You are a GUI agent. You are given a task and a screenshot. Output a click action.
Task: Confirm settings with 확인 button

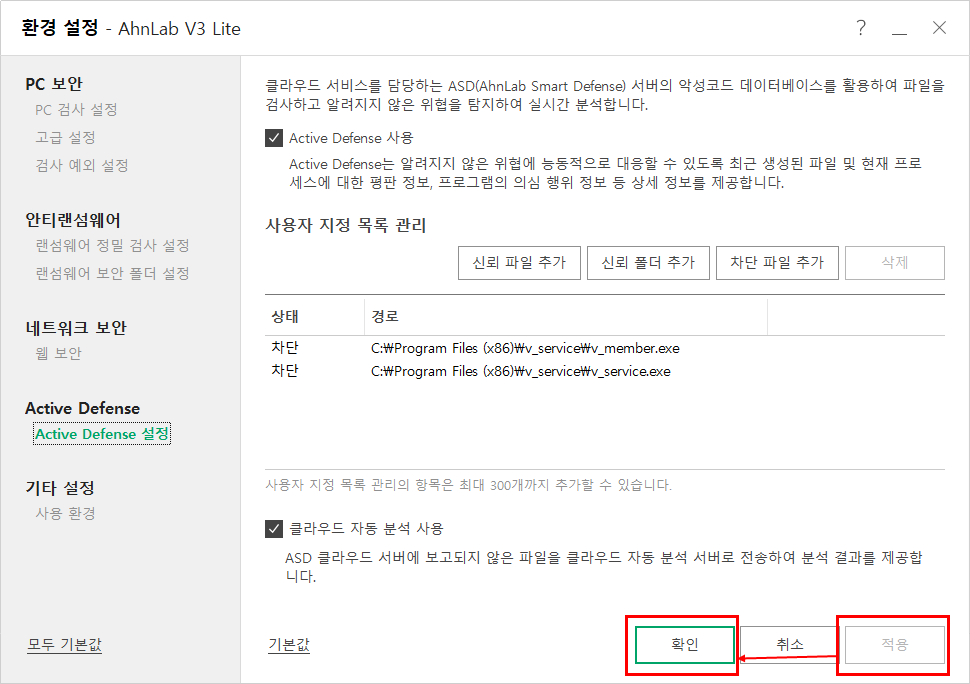pos(685,645)
